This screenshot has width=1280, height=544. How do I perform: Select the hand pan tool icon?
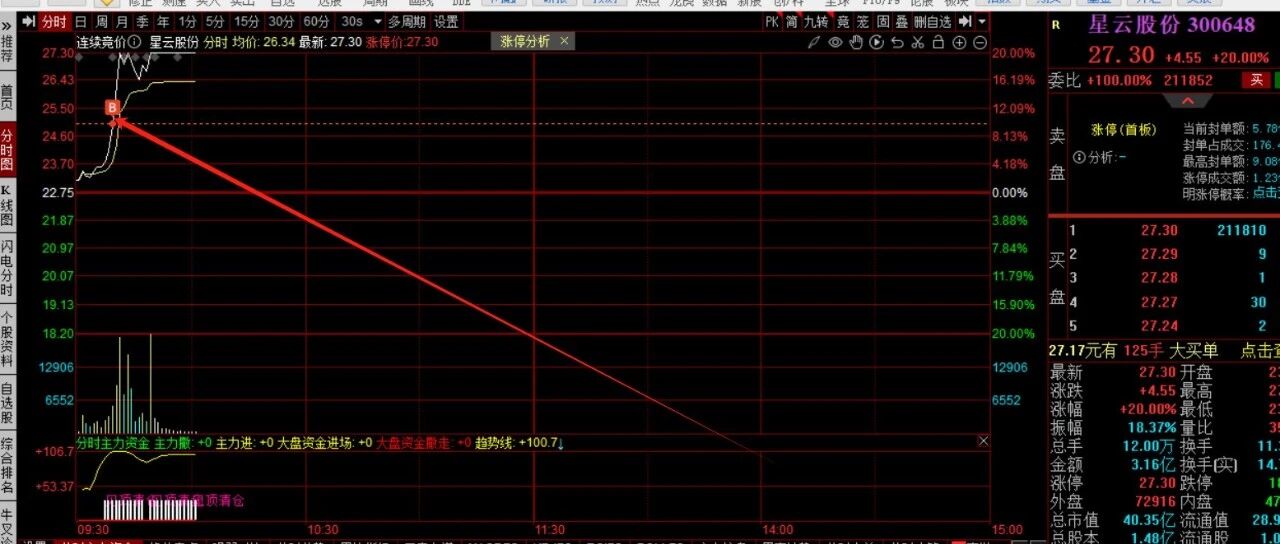[x=856, y=42]
